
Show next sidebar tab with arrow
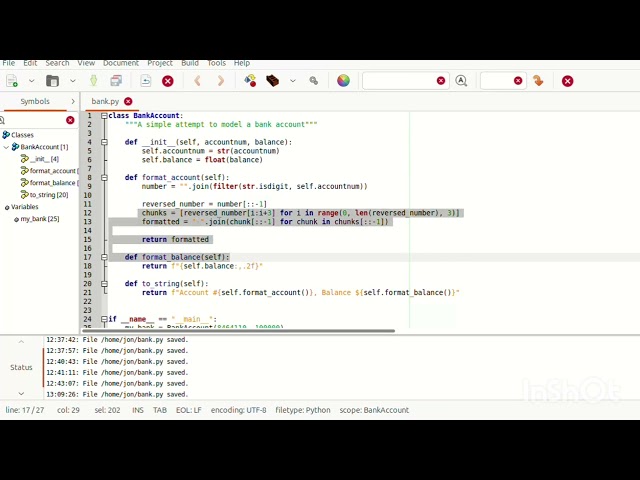pyautogui.click(x=73, y=101)
